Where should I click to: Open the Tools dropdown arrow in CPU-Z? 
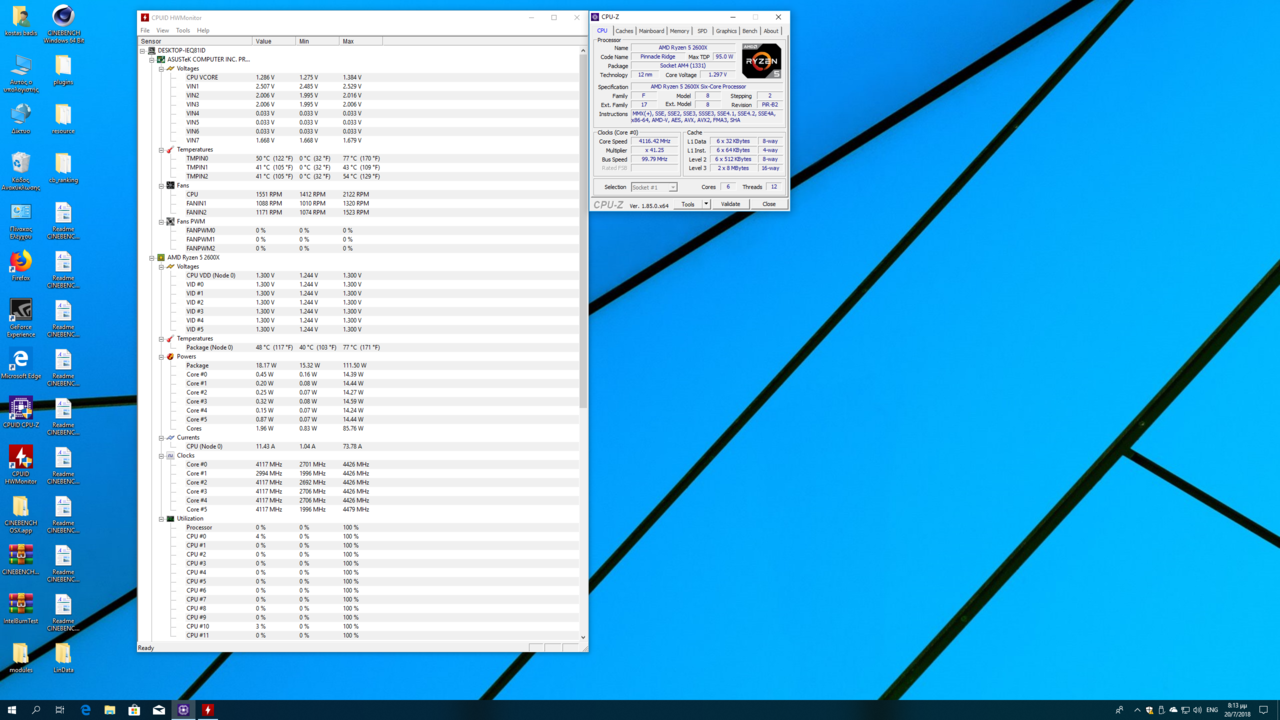(706, 204)
